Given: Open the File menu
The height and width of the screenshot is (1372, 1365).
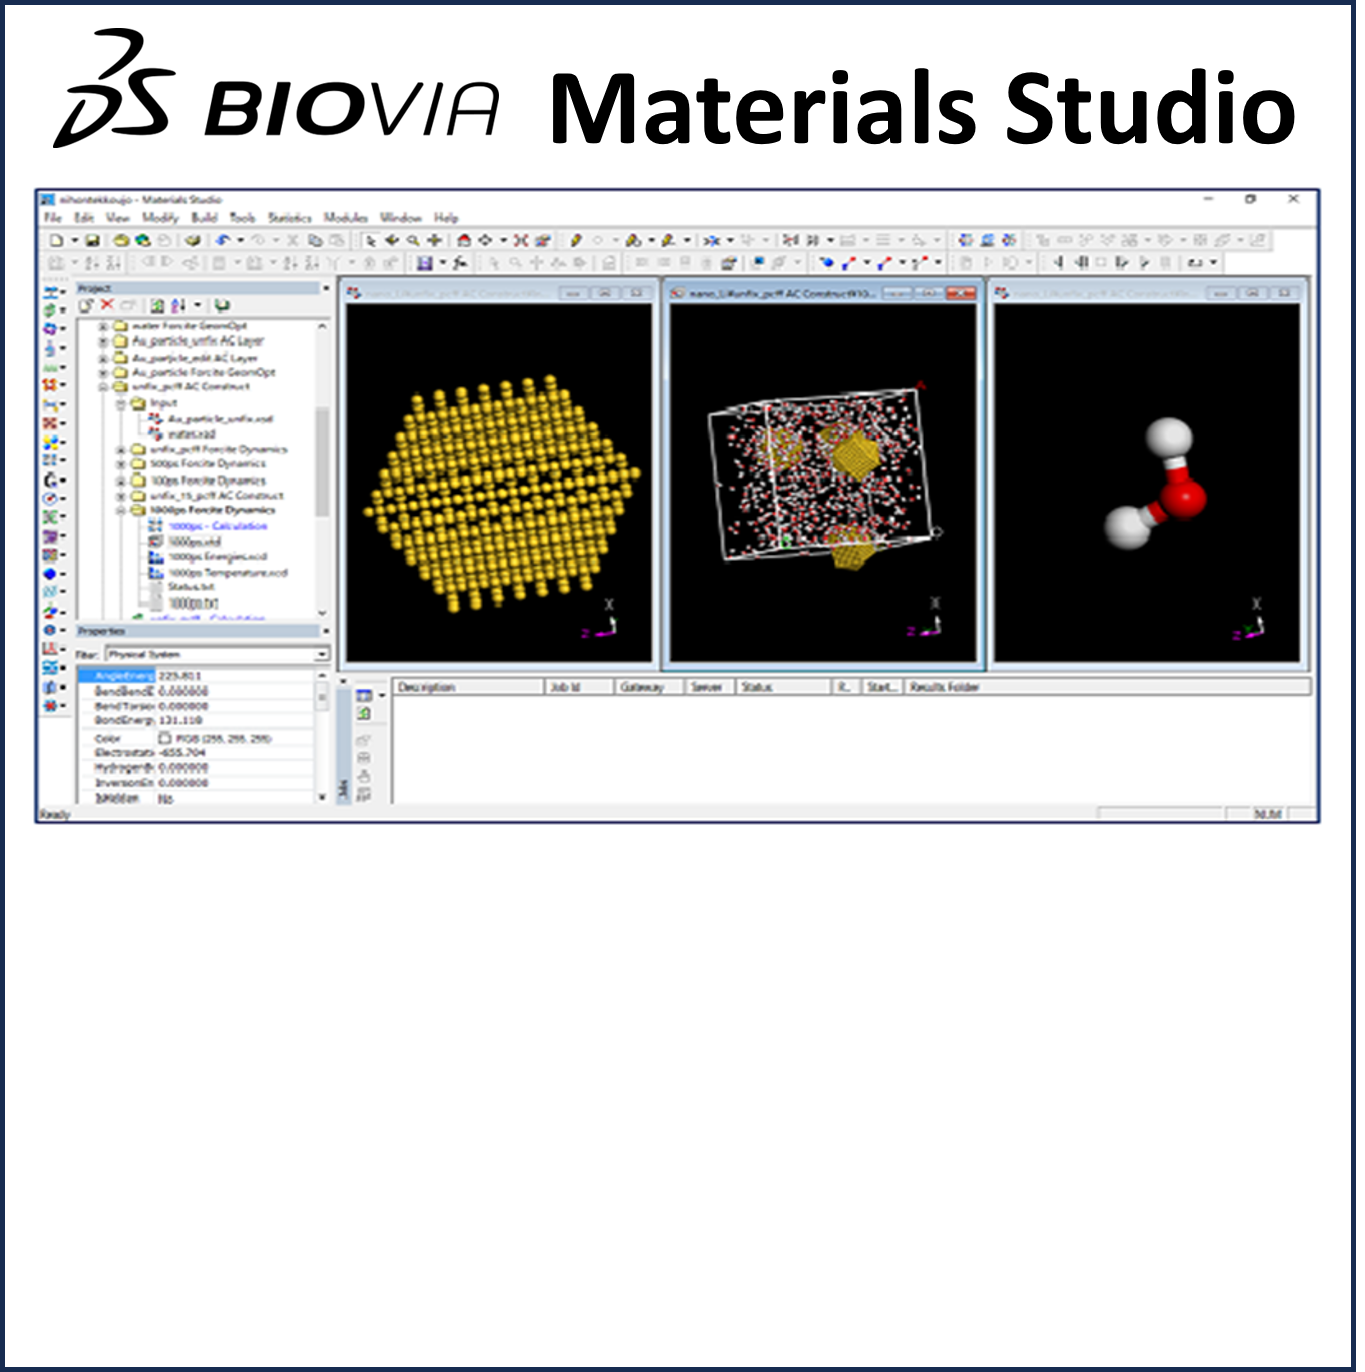Looking at the screenshot, I should click(x=53, y=218).
